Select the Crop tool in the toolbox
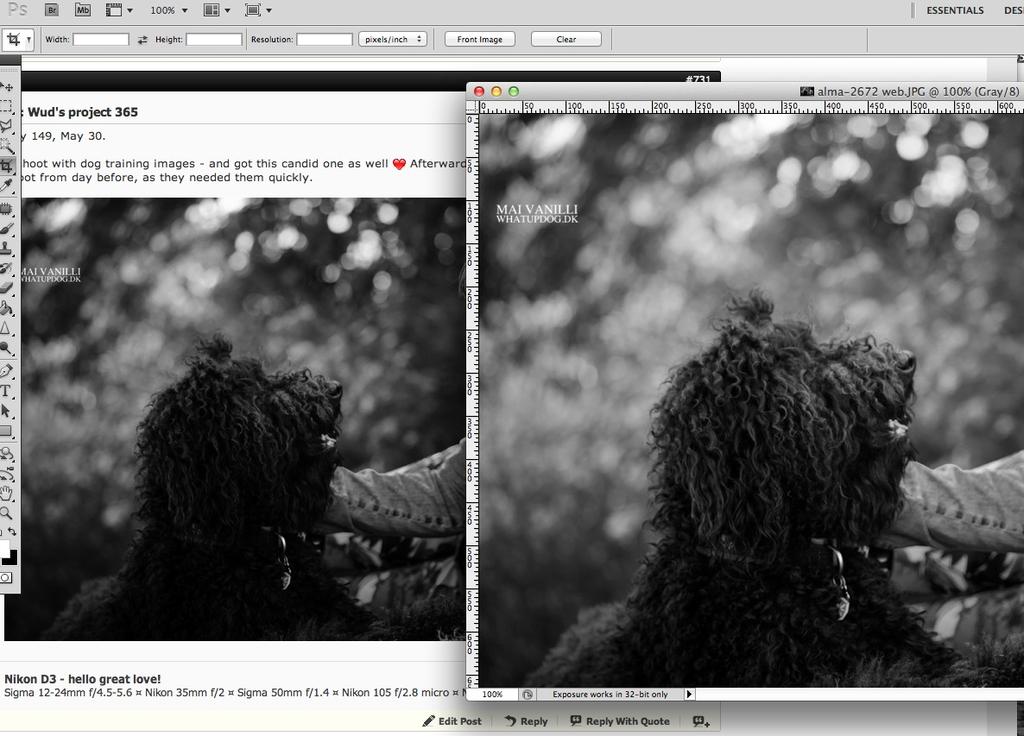1024x736 pixels. coord(7,166)
